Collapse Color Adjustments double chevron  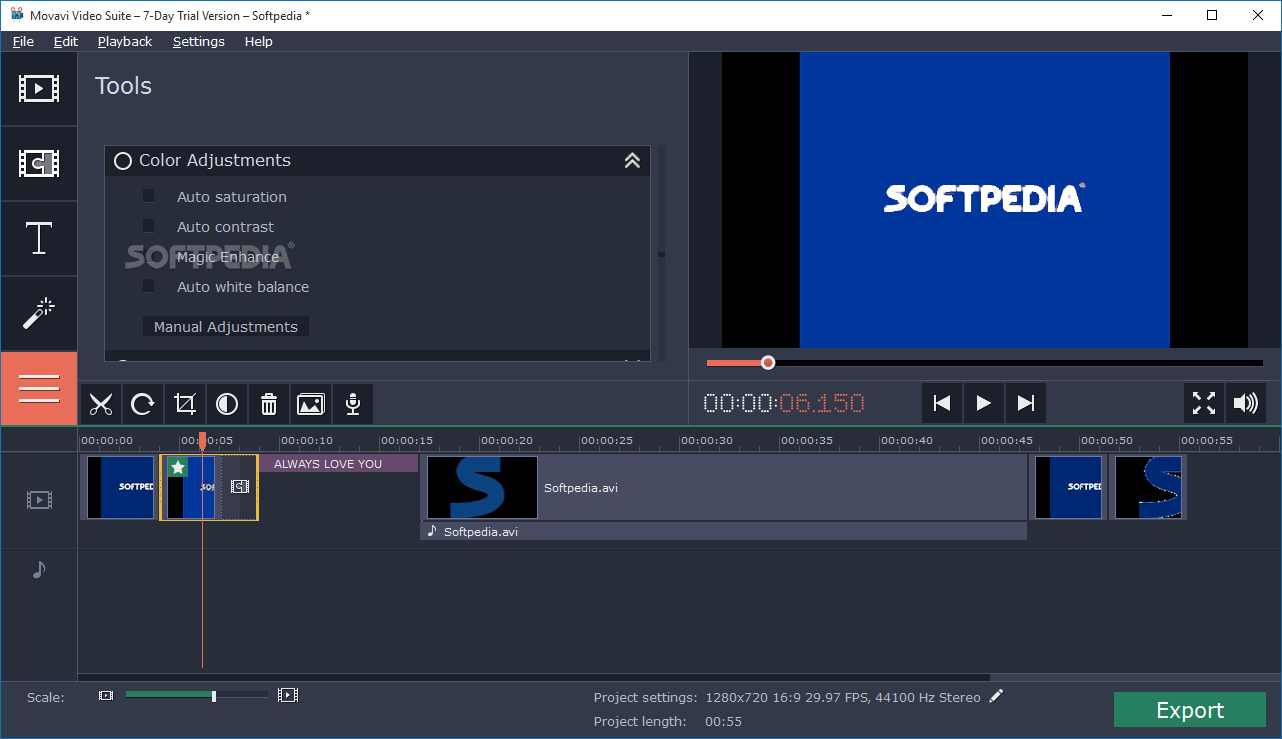coord(632,161)
